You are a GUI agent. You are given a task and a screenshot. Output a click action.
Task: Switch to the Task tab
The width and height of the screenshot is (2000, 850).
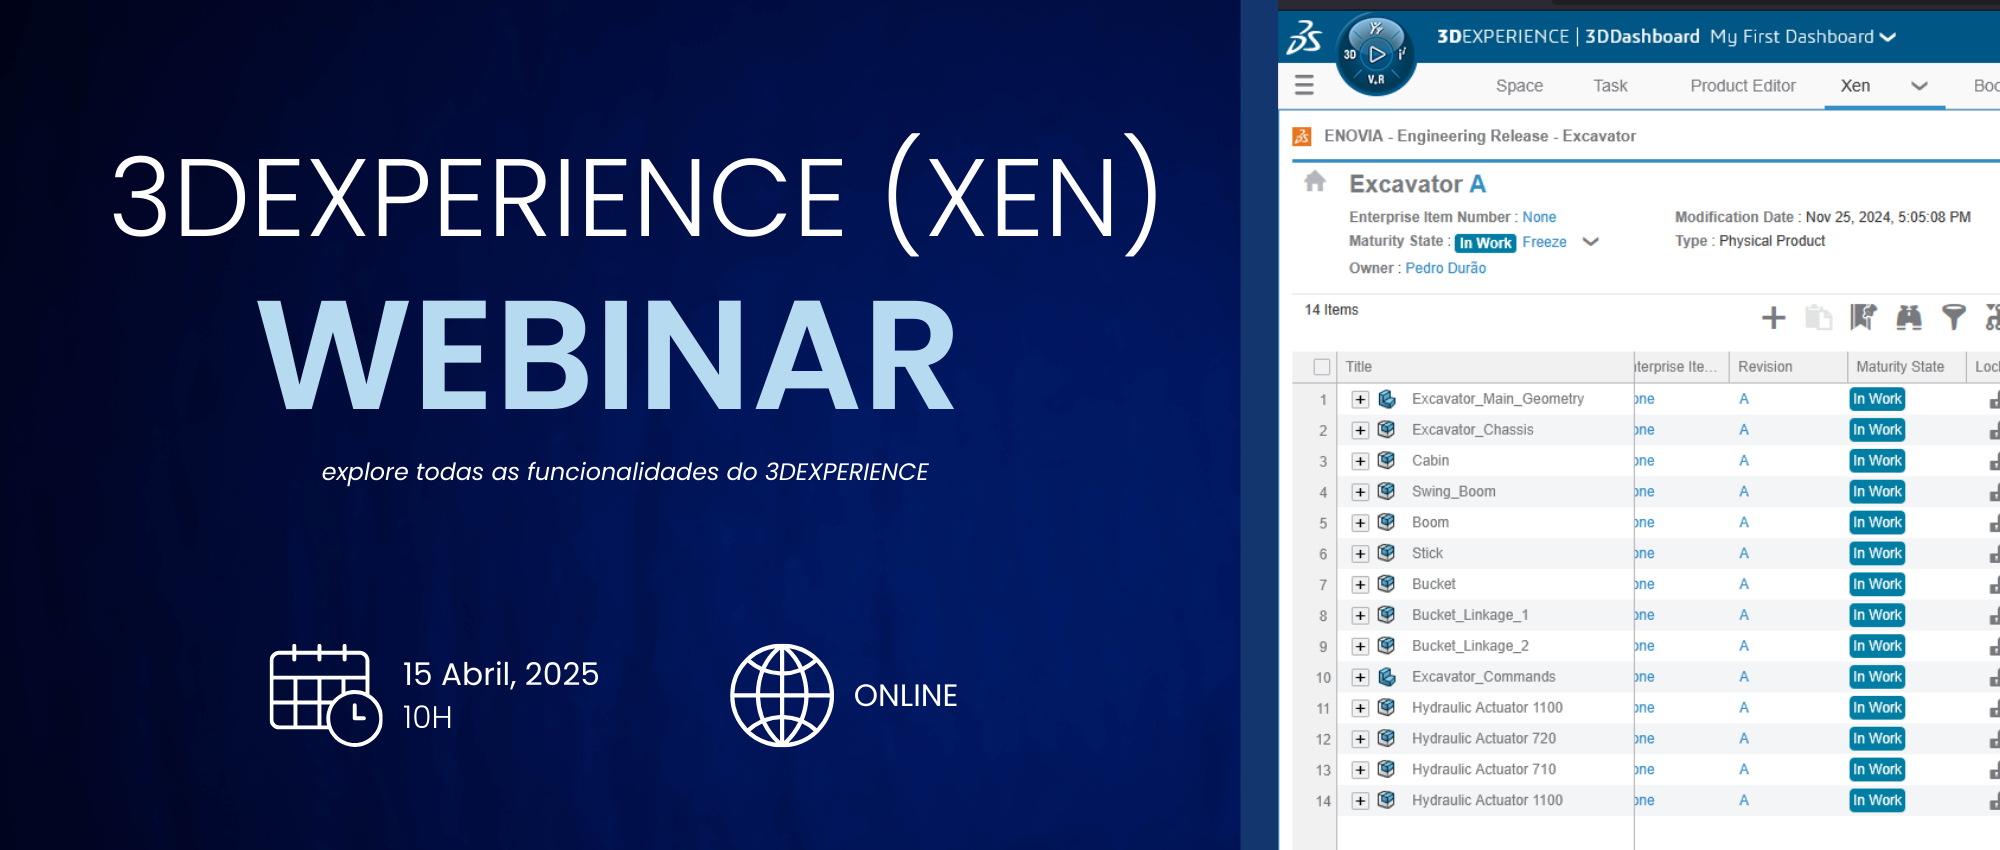pos(1610,86)
